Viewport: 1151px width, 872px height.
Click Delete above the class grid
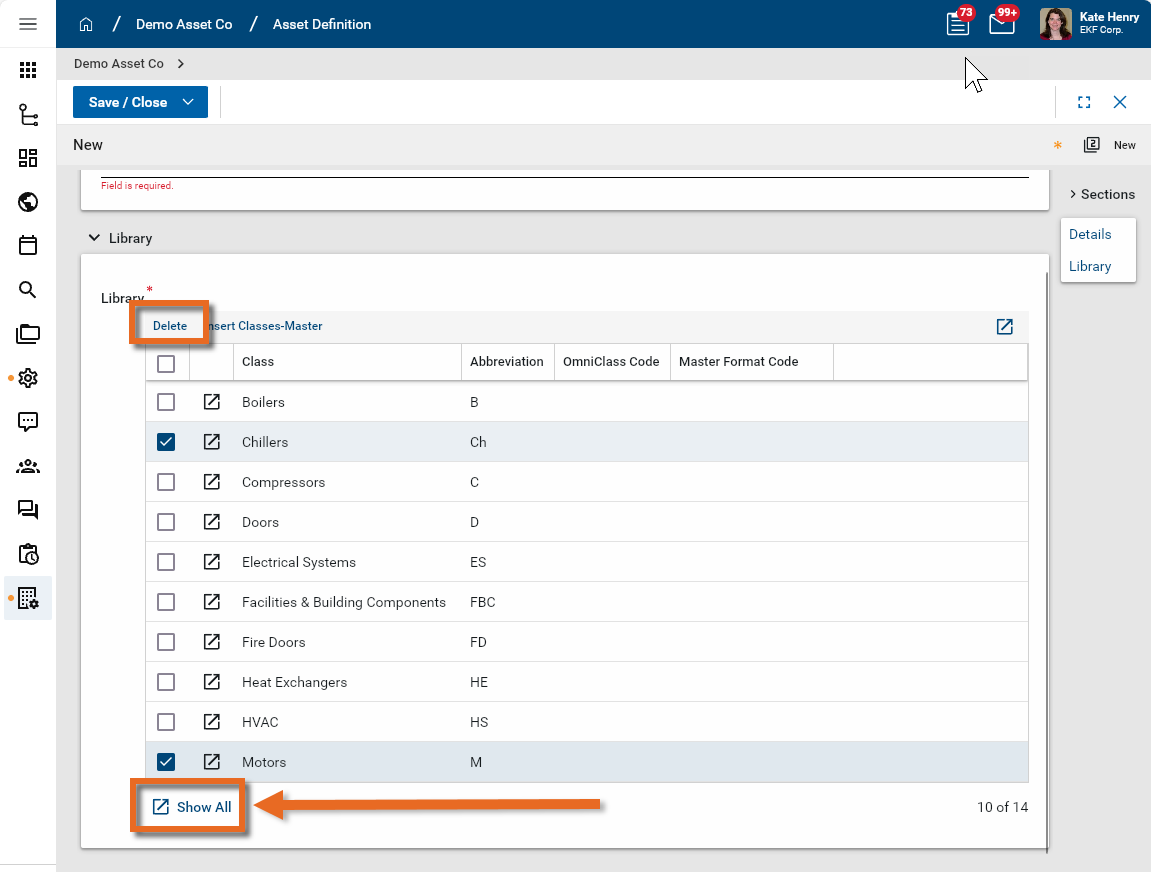[x=170, y=326]
